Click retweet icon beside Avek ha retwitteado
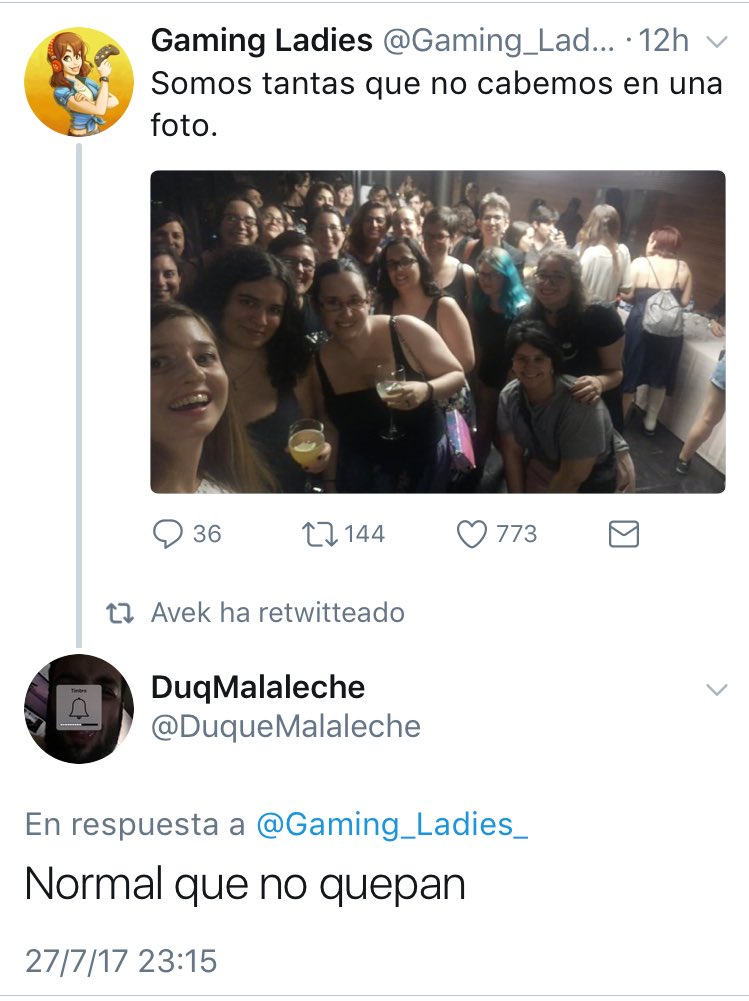The width and height of the screenshot is (749, 1001). point(119,613)
